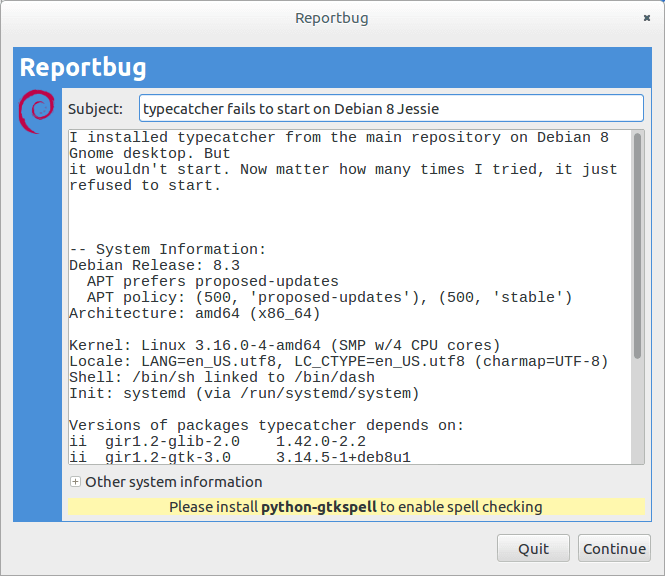Place cursor on Architecture: amd64 line
This screenshot has width=665, height=576.
tap(193, 313)
